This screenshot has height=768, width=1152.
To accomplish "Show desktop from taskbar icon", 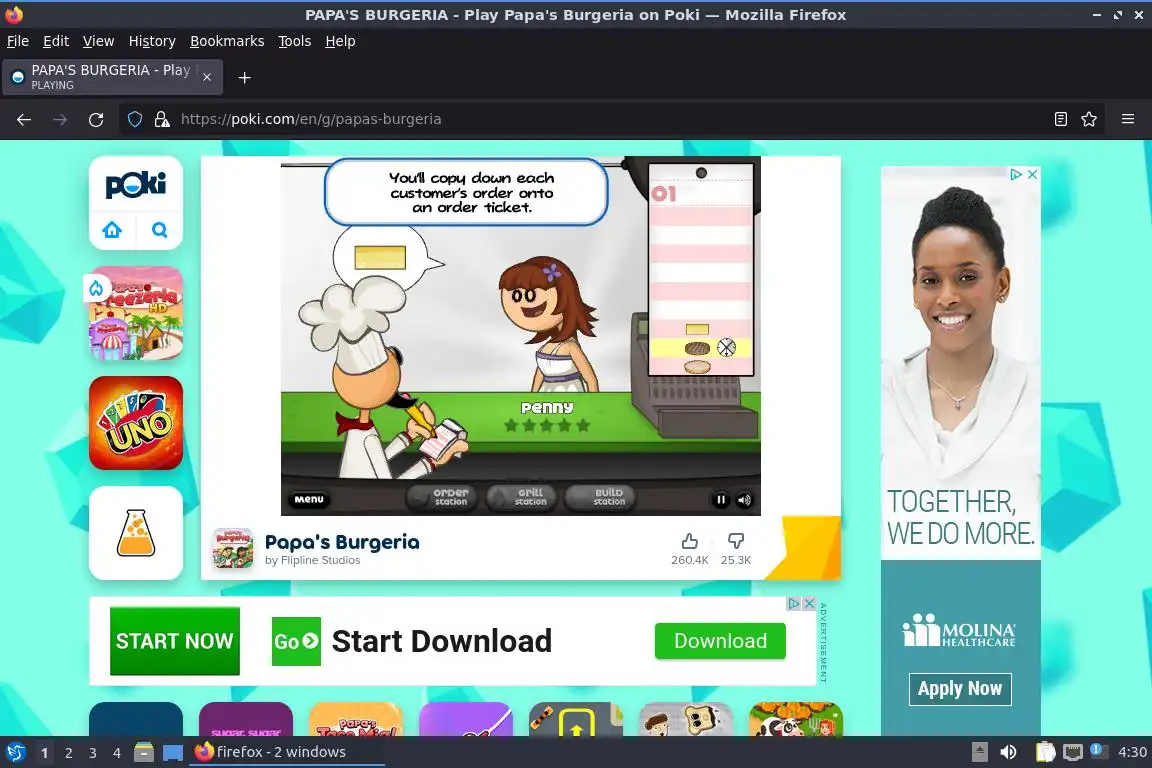I will pos(173,753).
